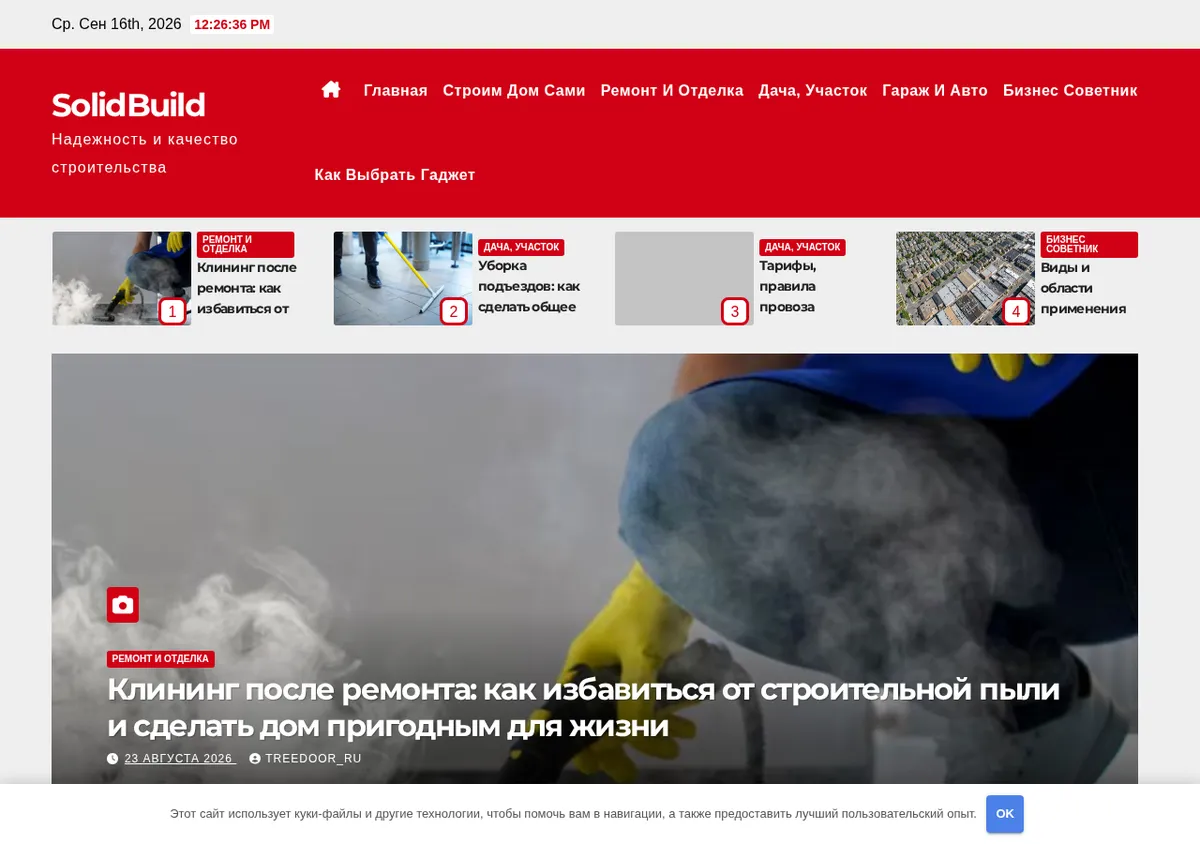Open the featured Клининг после ремонта headline

[x=583, y=708]
